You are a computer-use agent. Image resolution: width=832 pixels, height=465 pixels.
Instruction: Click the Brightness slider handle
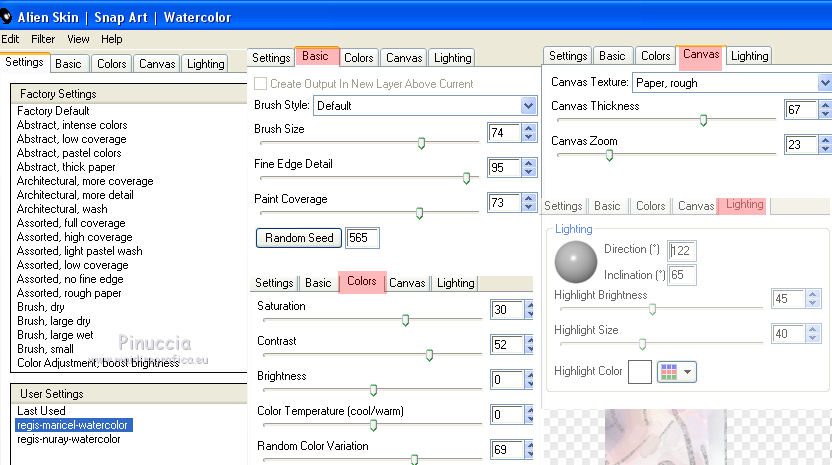(x=374, y=390)
